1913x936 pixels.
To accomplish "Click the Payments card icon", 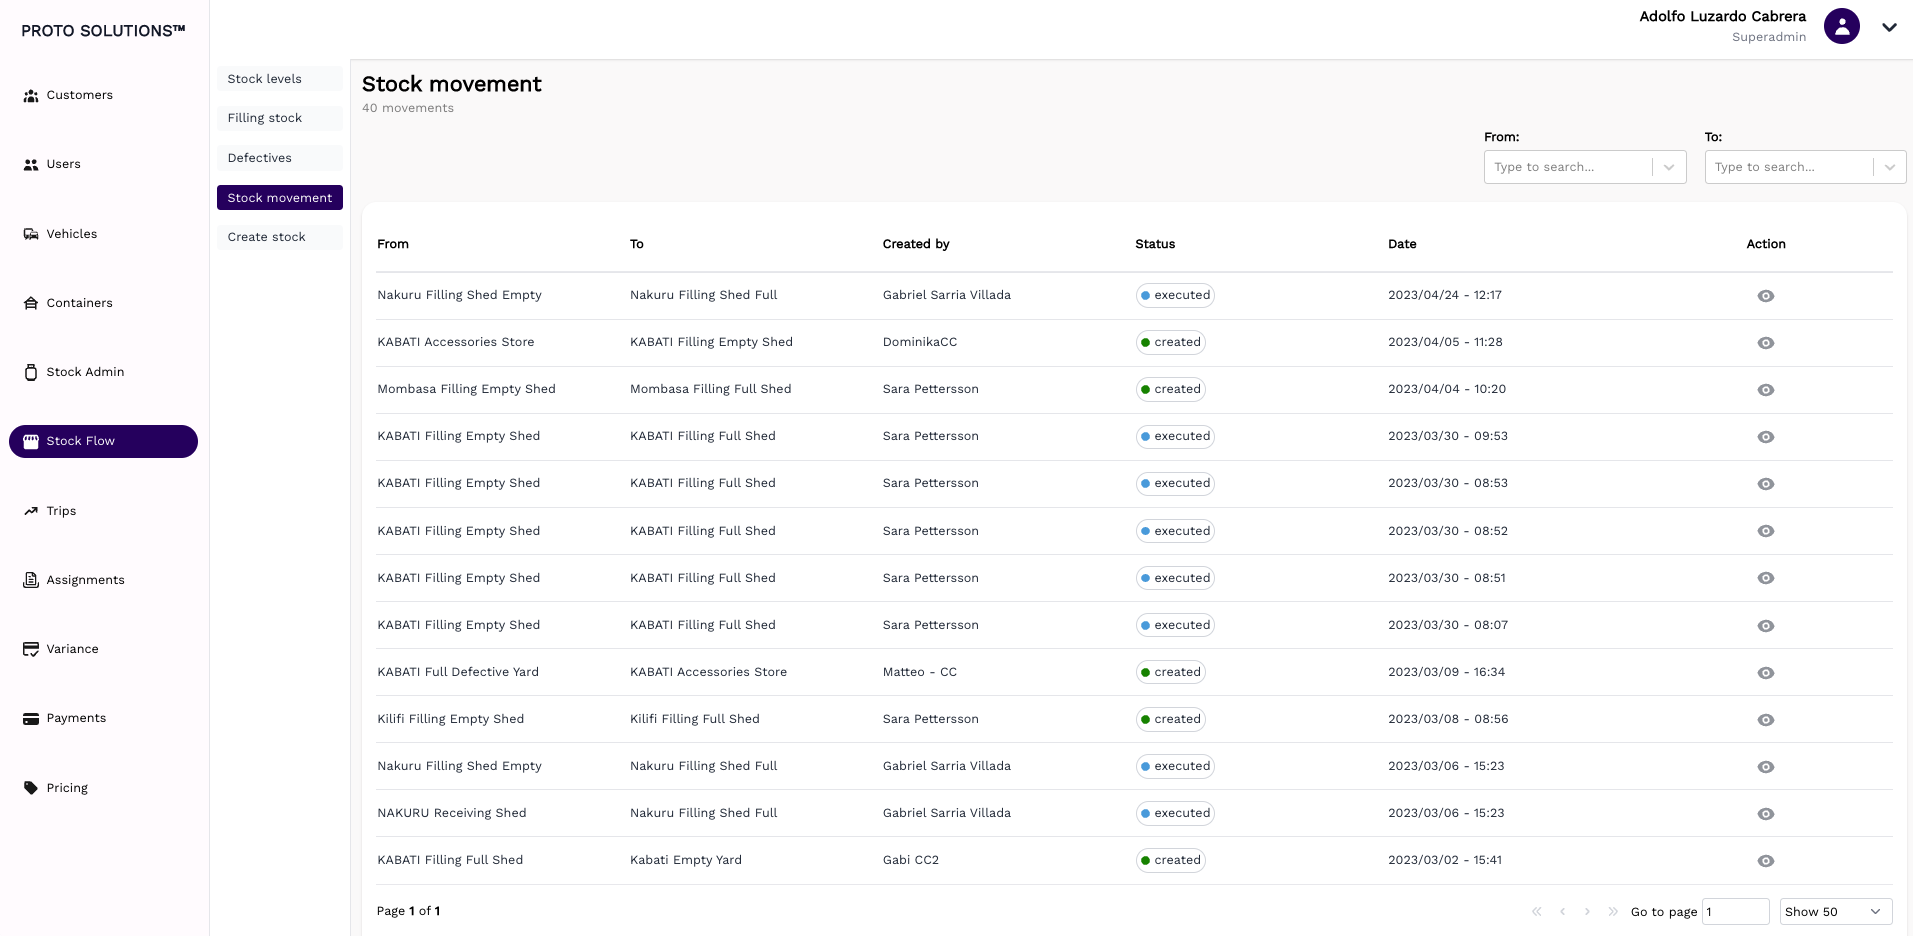I will tap(31, 718).
